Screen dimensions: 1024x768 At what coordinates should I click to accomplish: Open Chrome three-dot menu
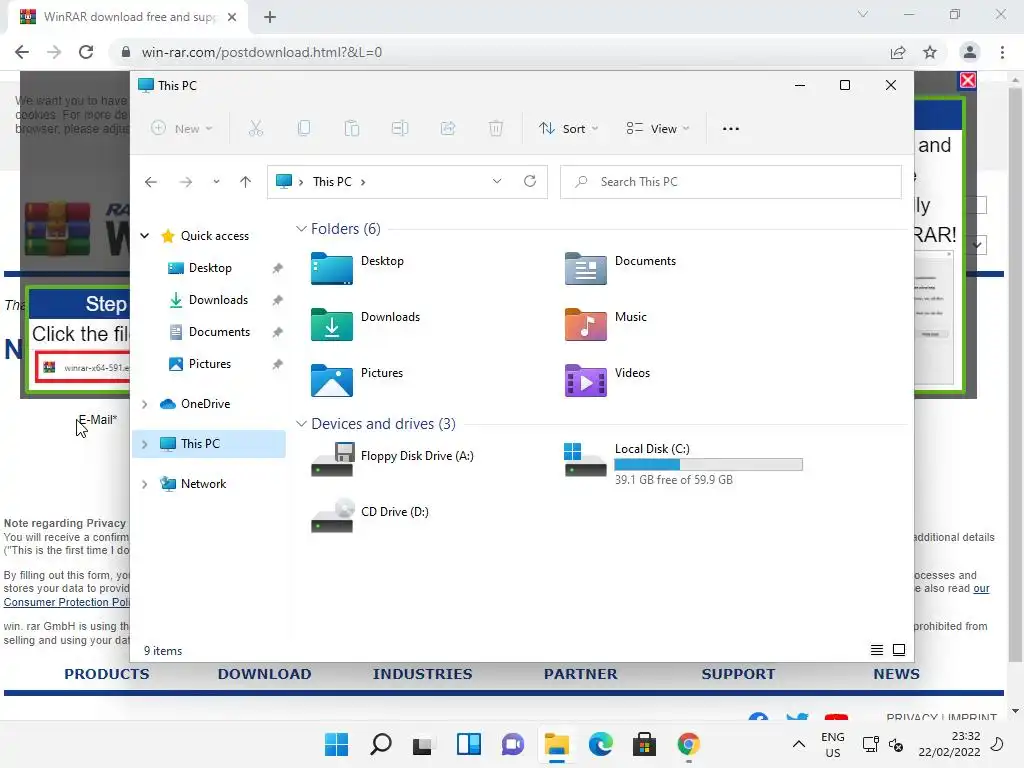click(x=1002, y=52)
